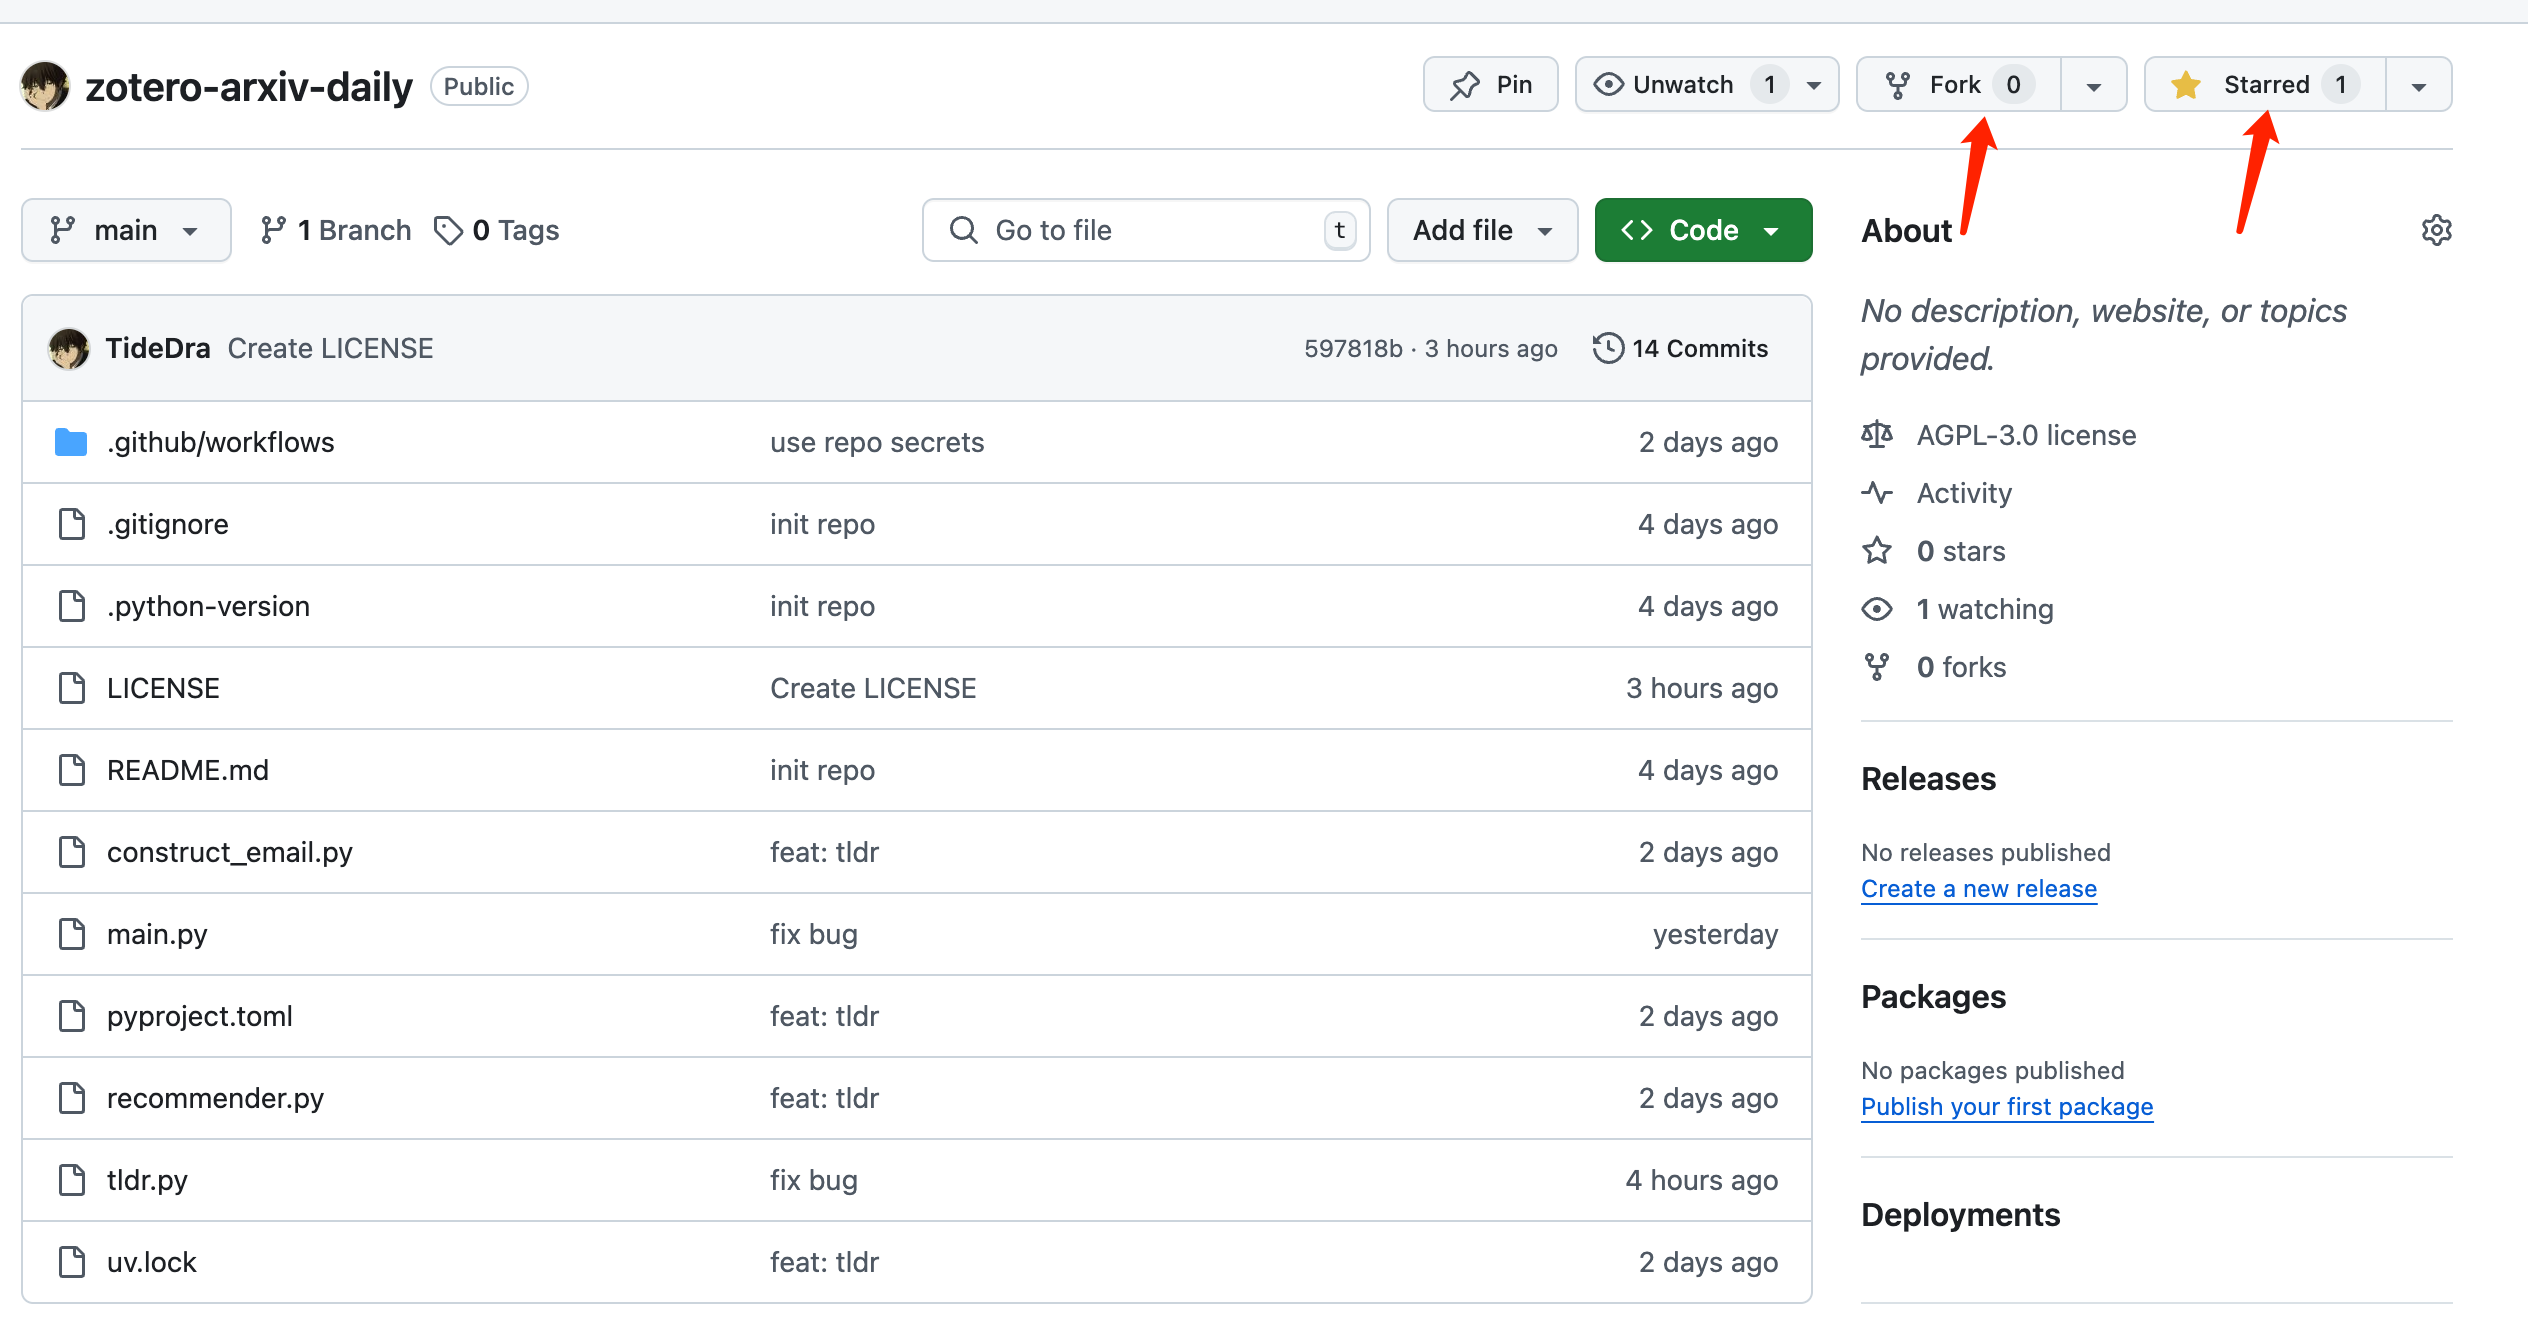Open the AGPL-3.0 license link
2528x1328 pixels.
point(2026,435)
